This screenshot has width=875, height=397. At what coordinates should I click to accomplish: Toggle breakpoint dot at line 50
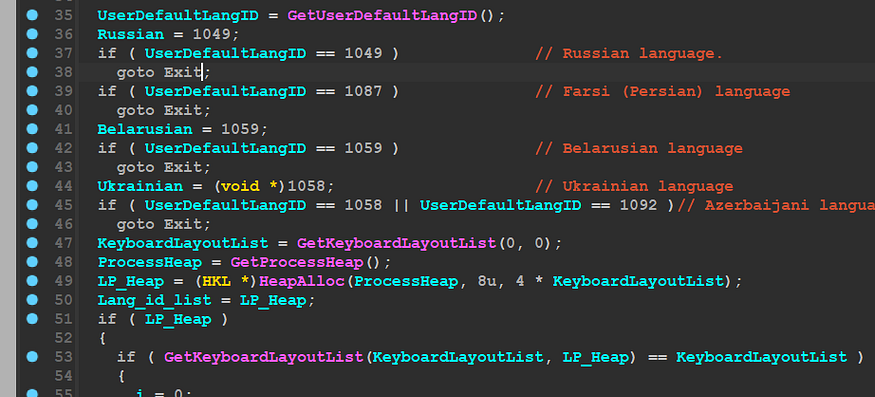(32, 300)
